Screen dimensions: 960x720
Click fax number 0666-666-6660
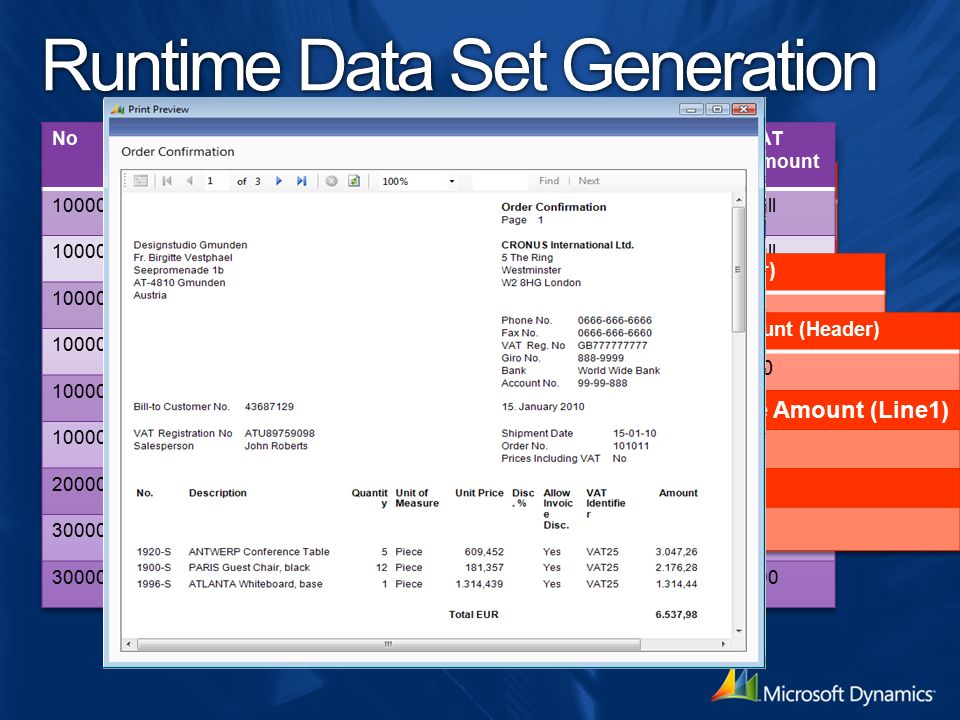[x=615, y=333]
